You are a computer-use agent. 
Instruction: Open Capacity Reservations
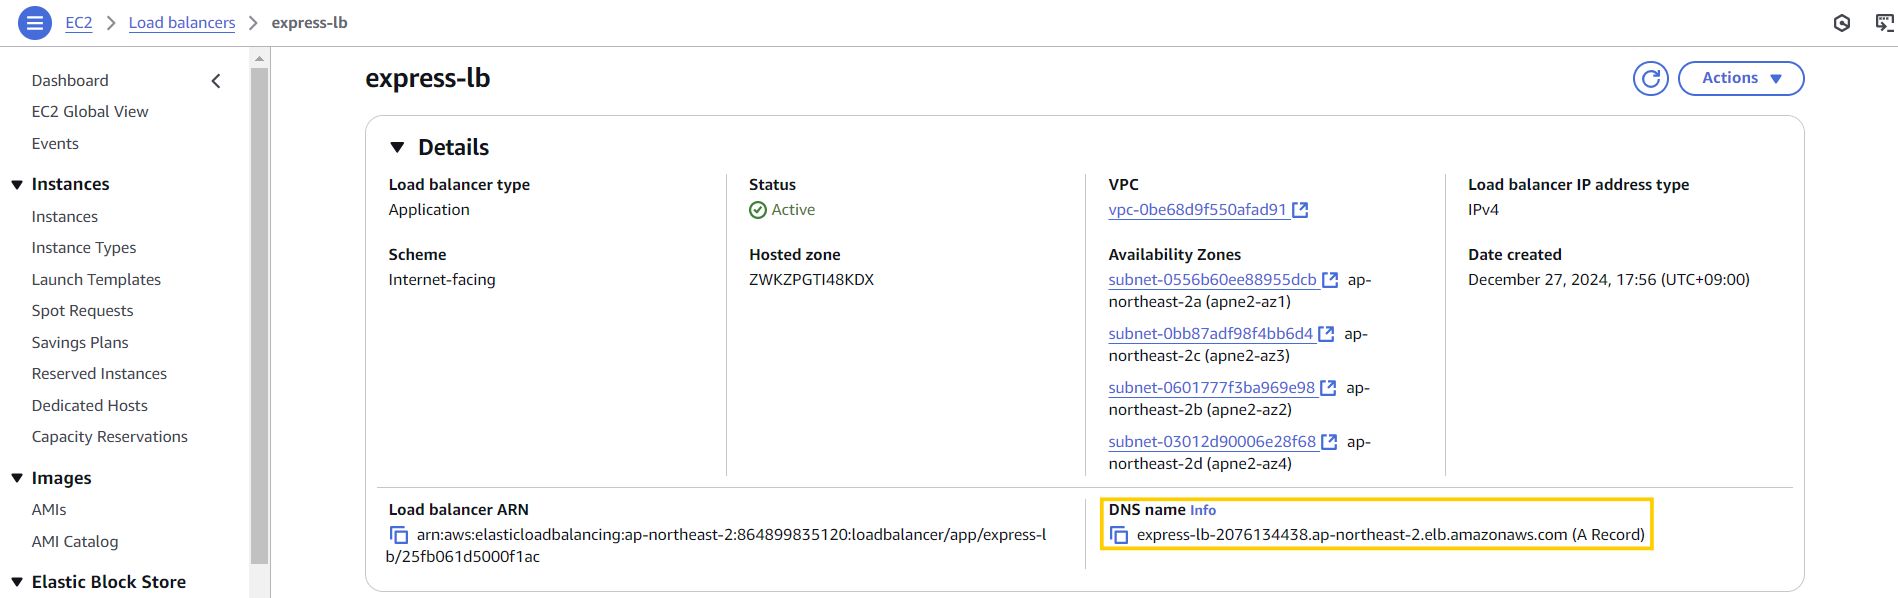(x=110, y=437)
